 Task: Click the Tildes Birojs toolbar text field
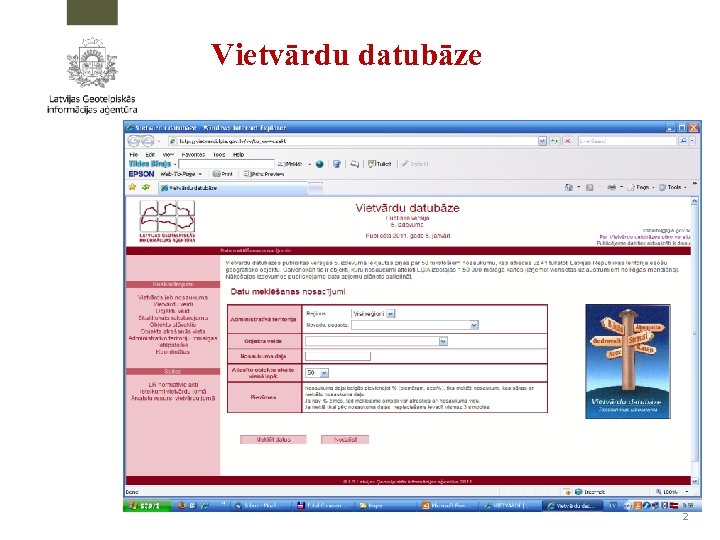(x=226, y=164)
